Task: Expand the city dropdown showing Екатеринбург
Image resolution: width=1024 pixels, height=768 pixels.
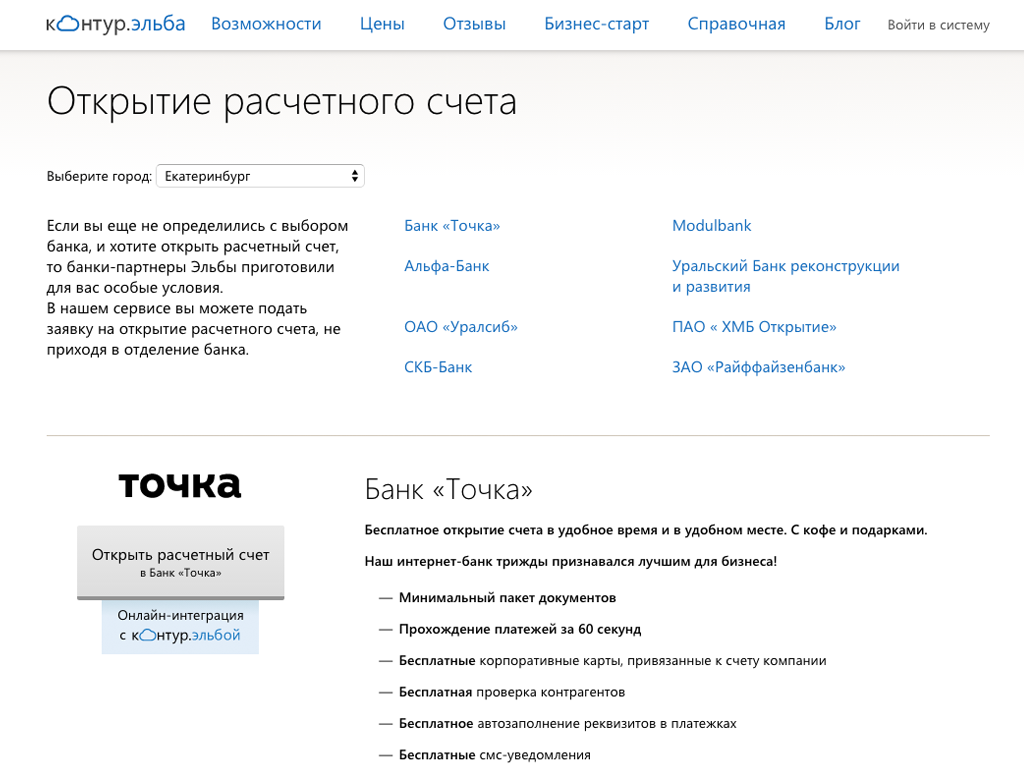Action: [260, 176]
